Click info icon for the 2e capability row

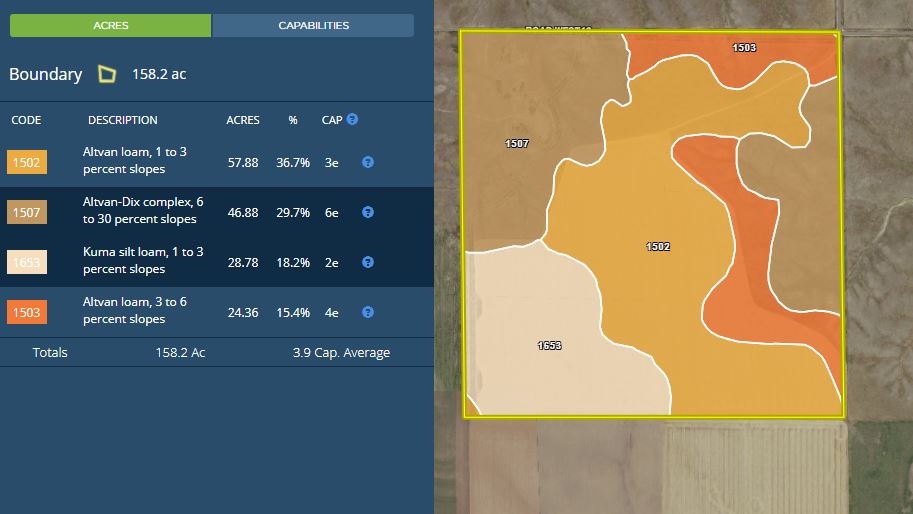click(x=367, y=262)
